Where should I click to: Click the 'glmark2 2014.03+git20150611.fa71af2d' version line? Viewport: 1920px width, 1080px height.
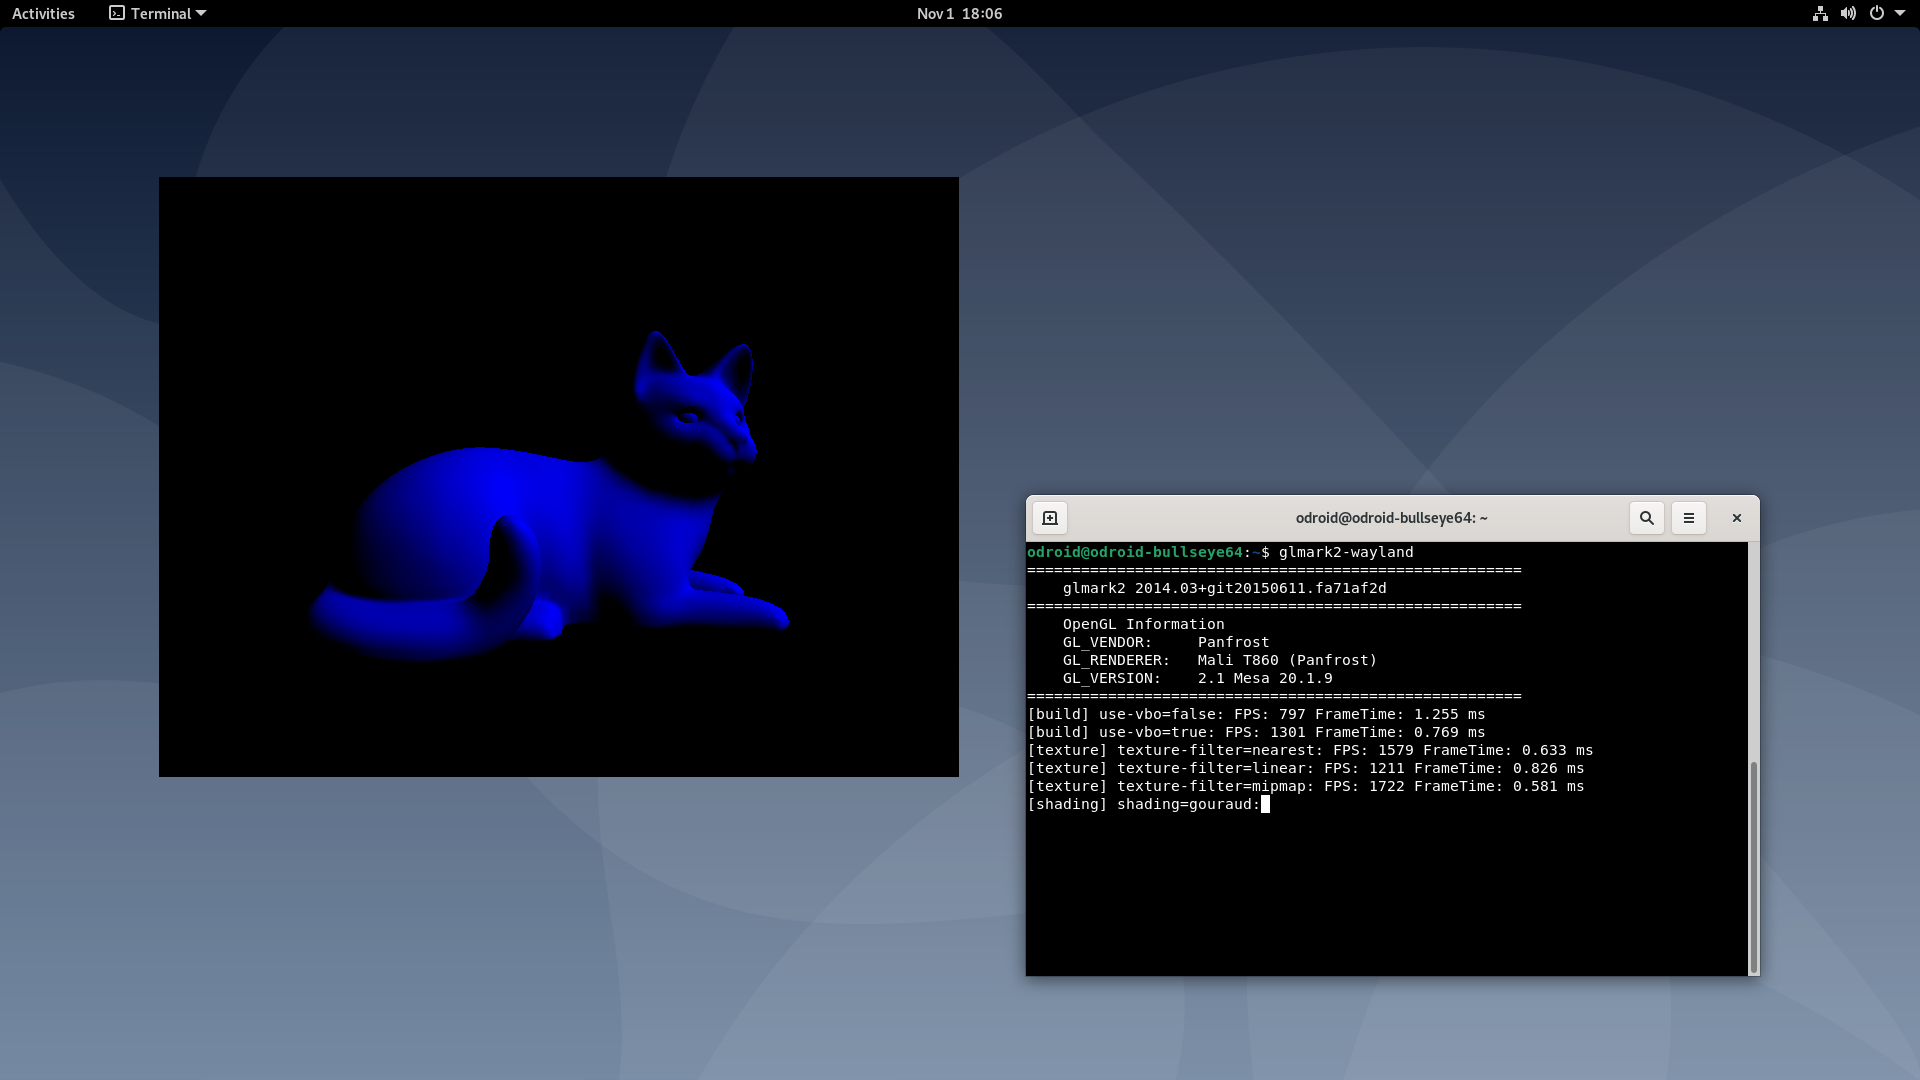tap(1224, 588)
